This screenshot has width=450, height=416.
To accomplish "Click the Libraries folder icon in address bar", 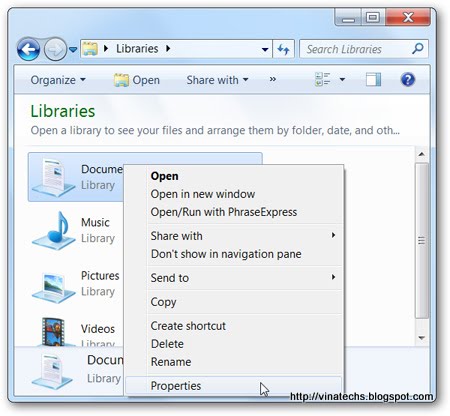I will pyautogui.click(x=90, y=49).
